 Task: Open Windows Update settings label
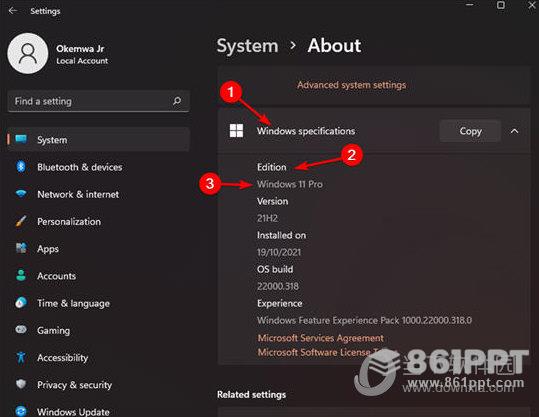[73, 412]
